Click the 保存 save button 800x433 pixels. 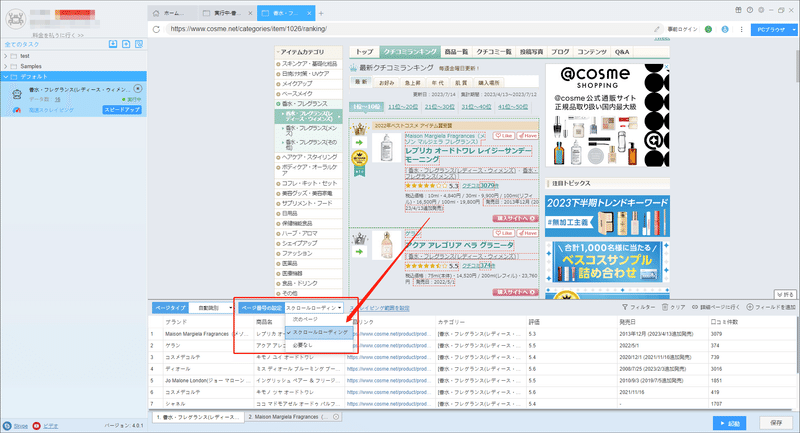pos(776,423)
